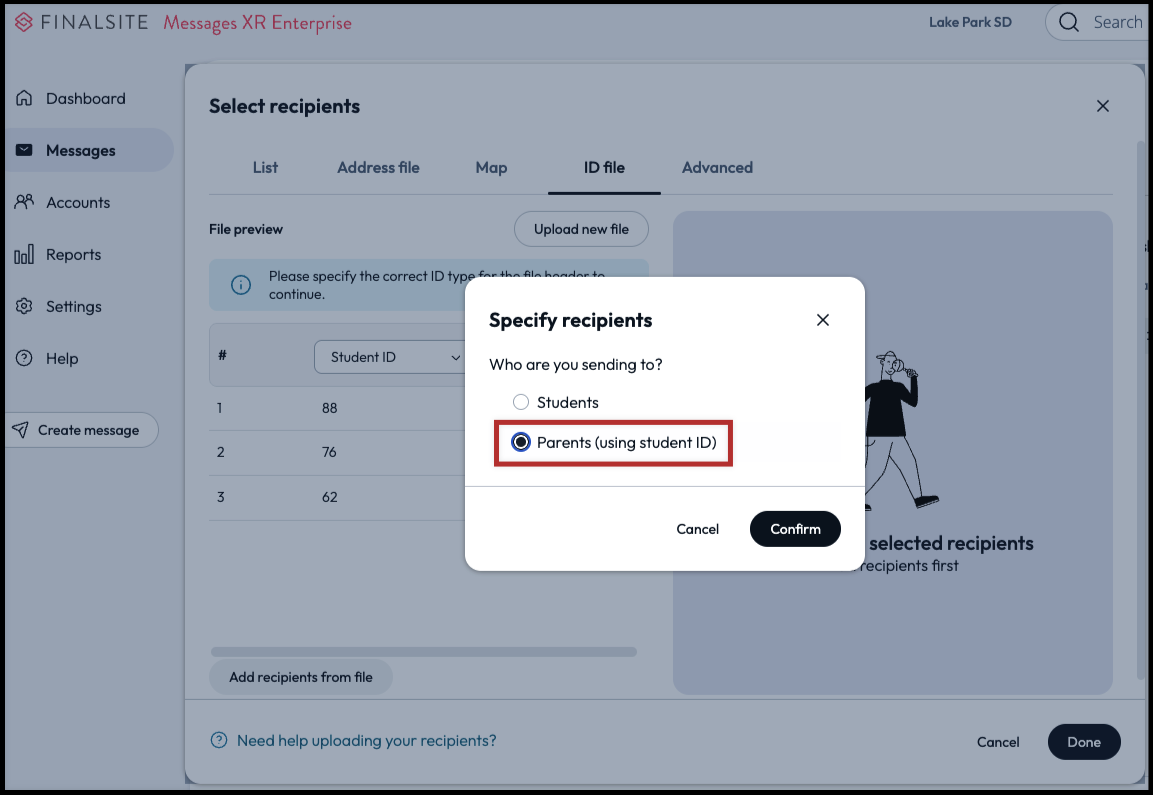Open Settings via the gear icon
Image resolution: width=1153 pixels, height=795 pixels.
(x=25, y=307)
